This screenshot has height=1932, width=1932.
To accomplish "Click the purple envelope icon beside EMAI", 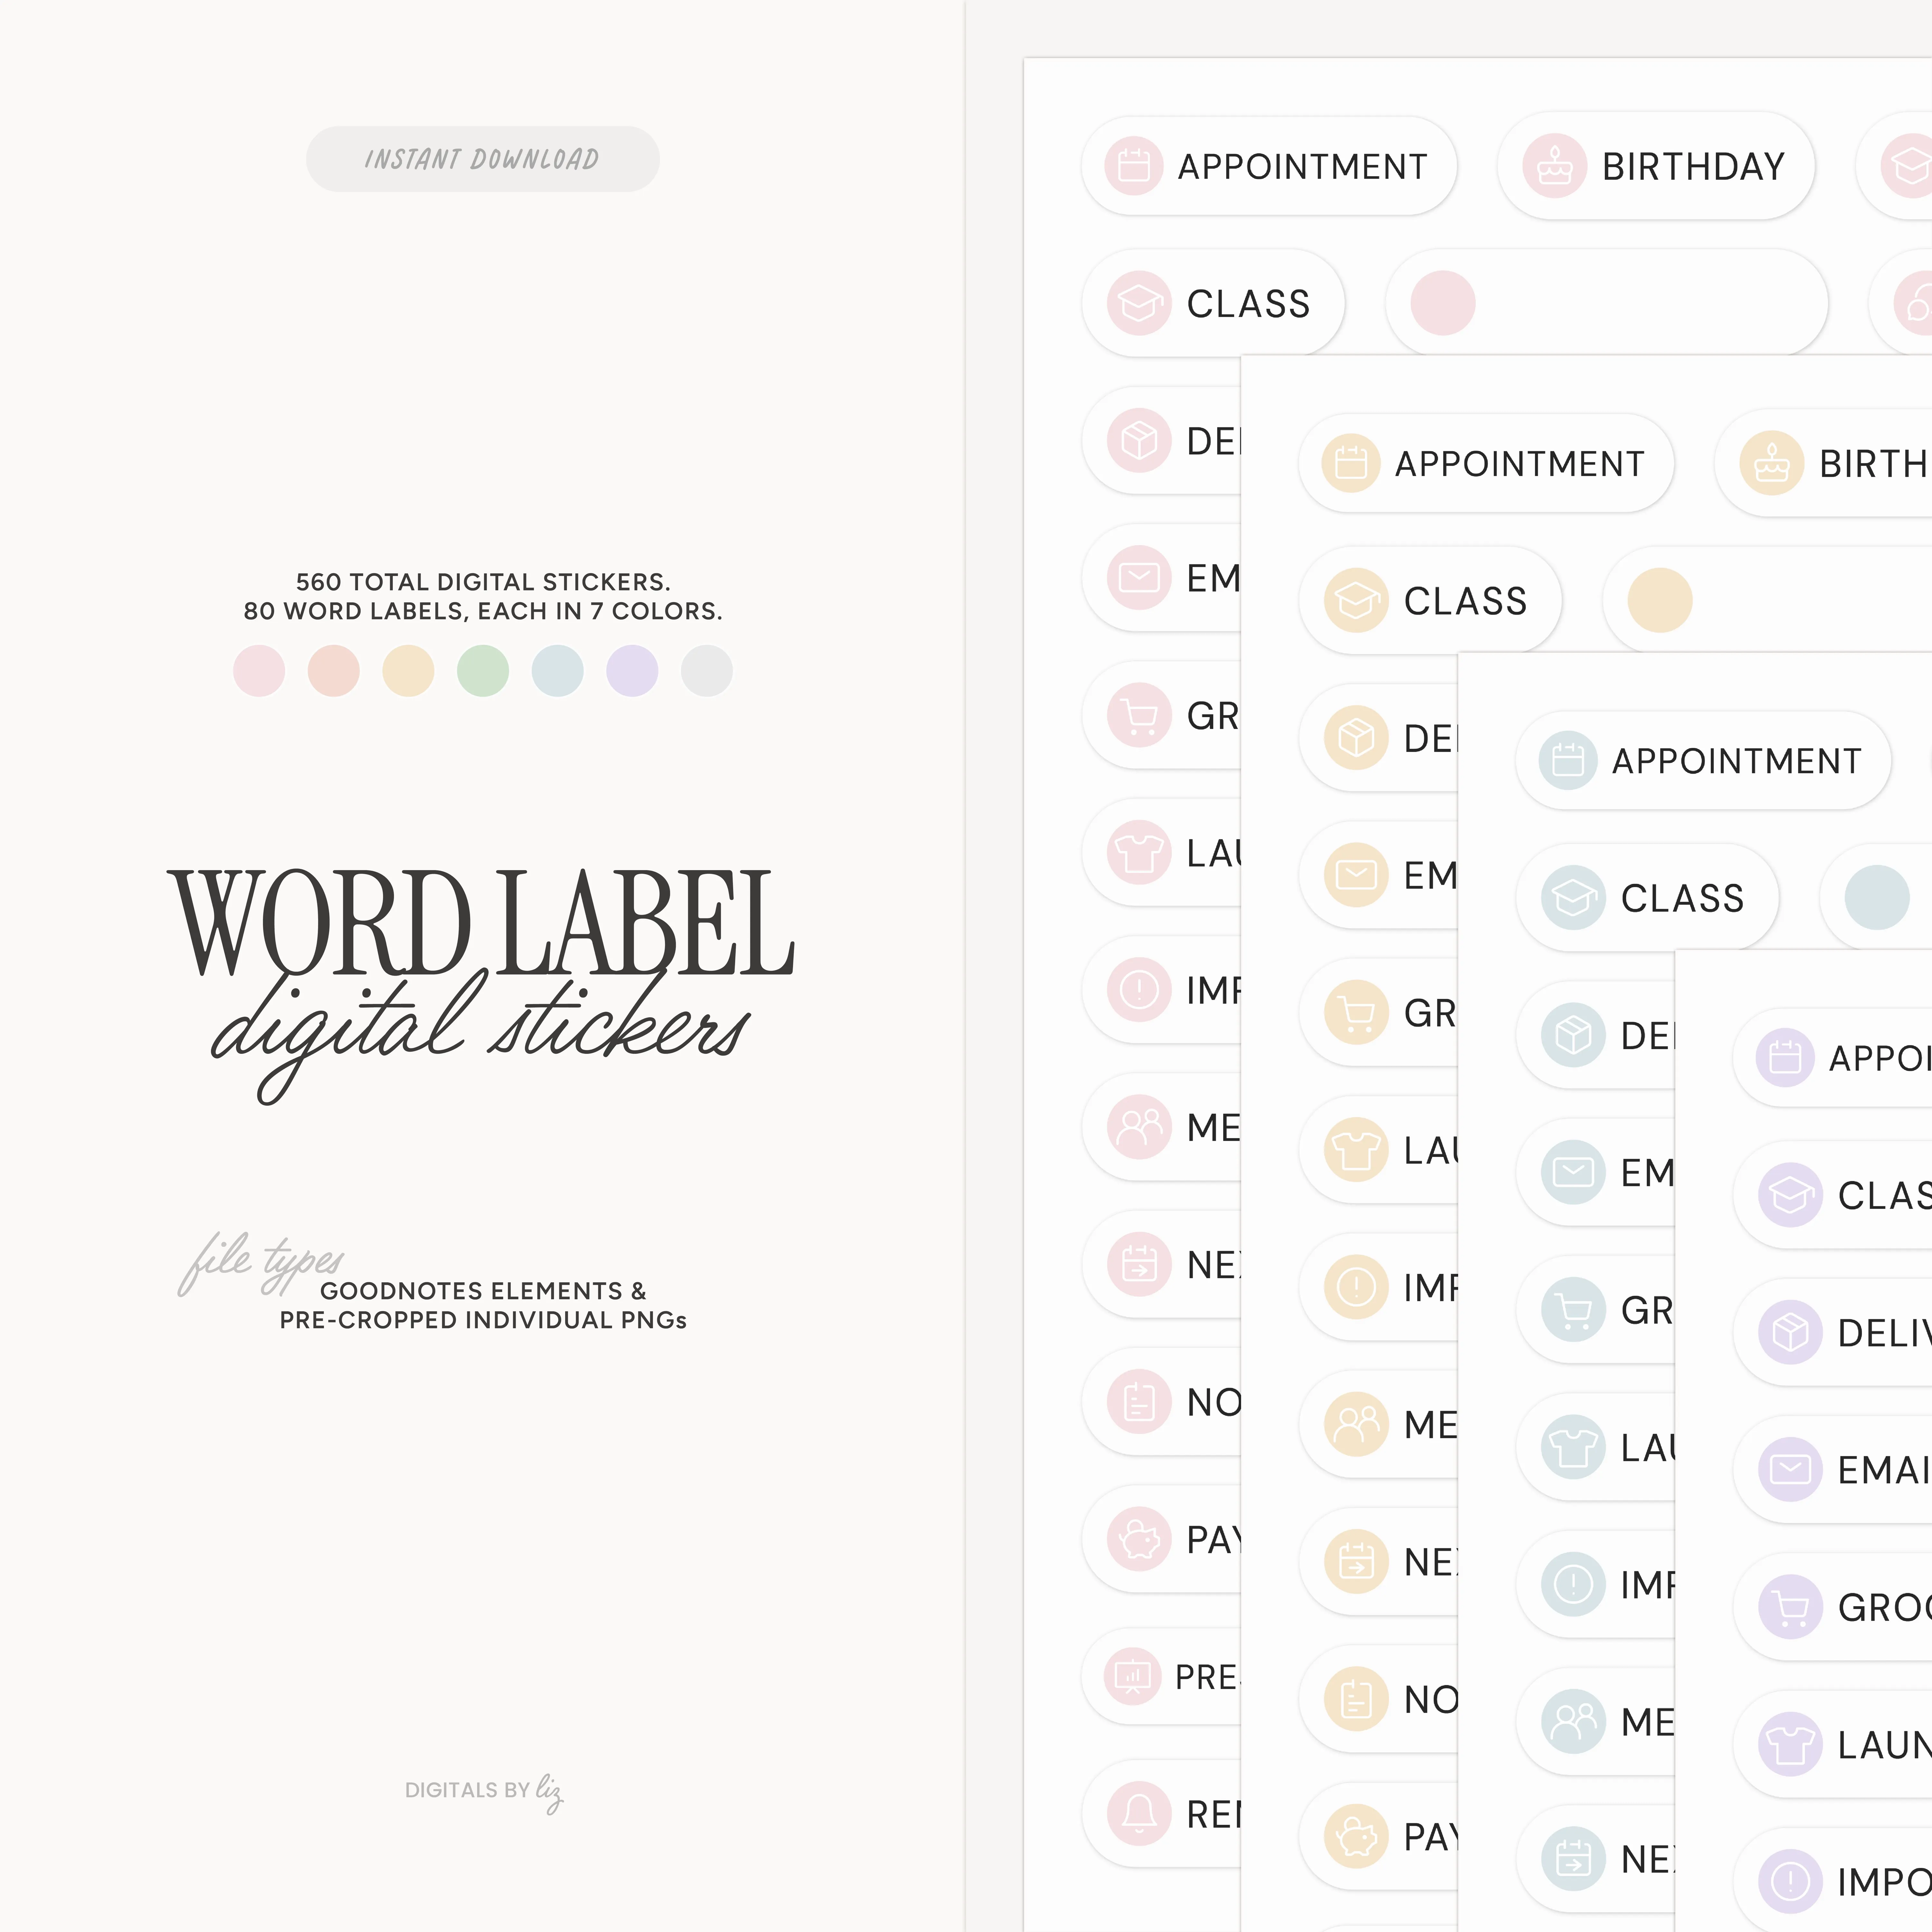I will click(1790, 1469).
